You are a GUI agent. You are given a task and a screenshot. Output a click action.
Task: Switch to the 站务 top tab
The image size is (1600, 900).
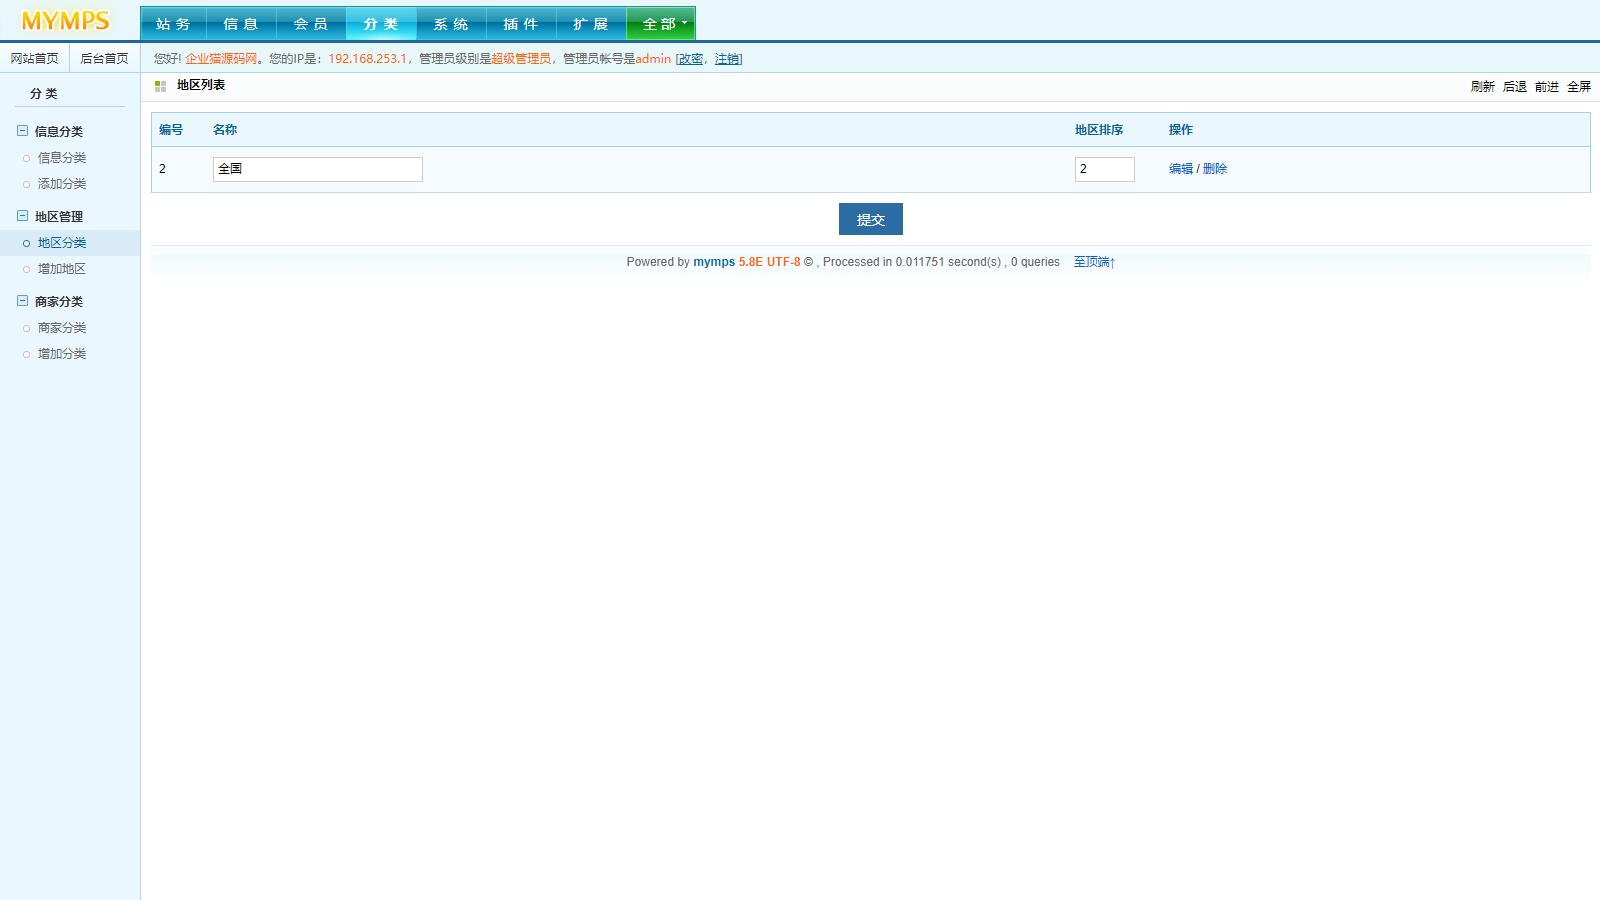[x=173, y=24]
